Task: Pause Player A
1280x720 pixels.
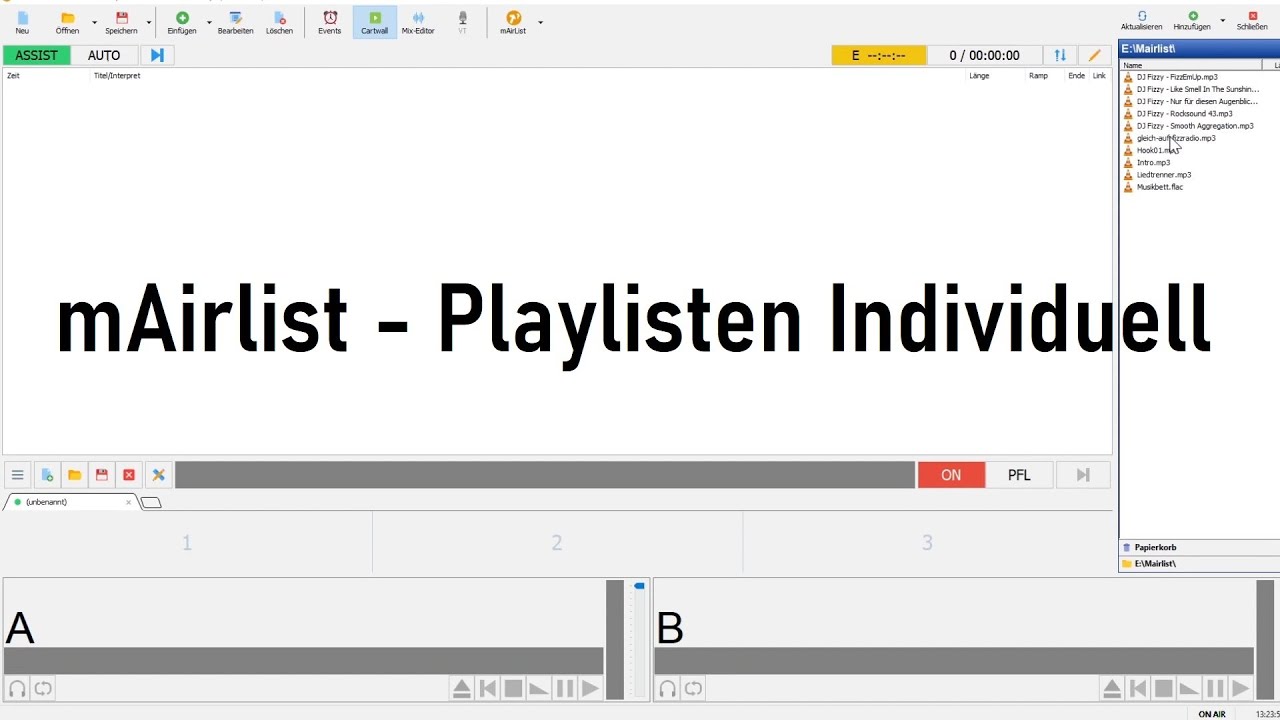Action: (x=565, y=688)
